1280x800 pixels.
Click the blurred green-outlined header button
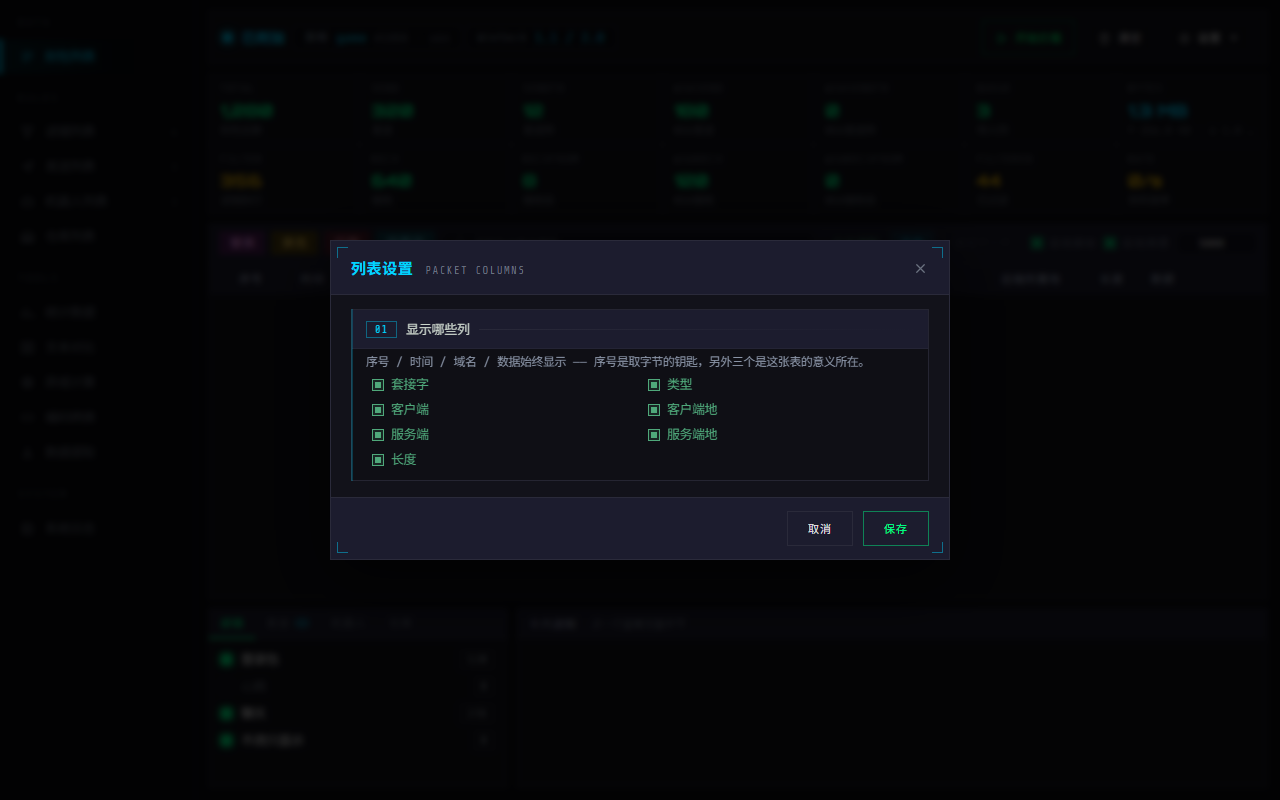pos(1028,38)
